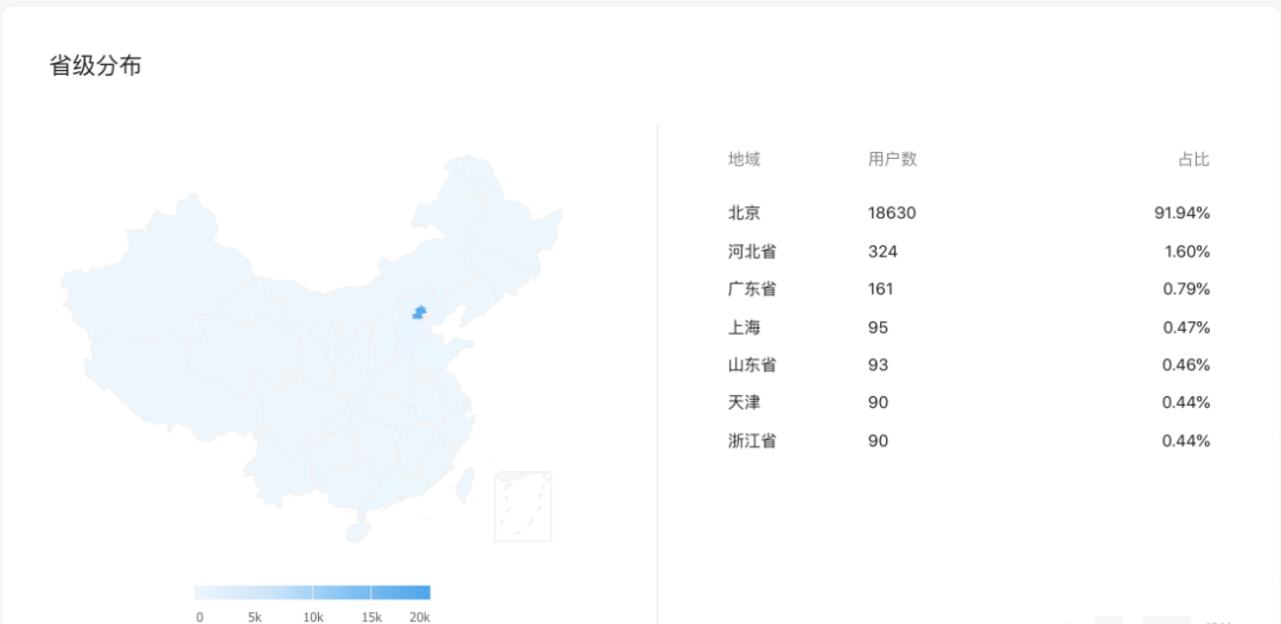Click the map legend color gradient bar
Image resolution: width=1281 pixels, height=624 pixels.
tap(313, 592)
